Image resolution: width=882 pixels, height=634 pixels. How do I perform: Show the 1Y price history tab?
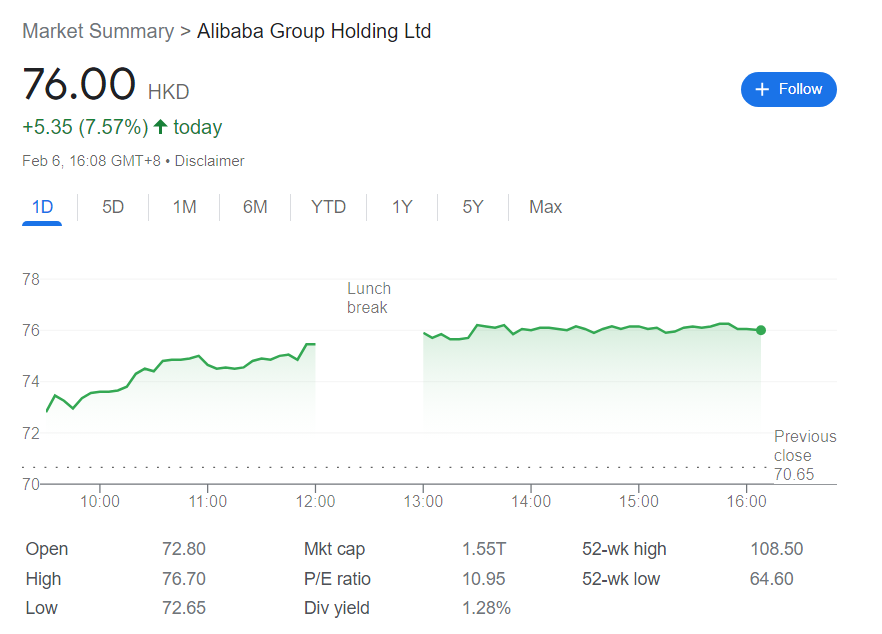click(402, 207)
